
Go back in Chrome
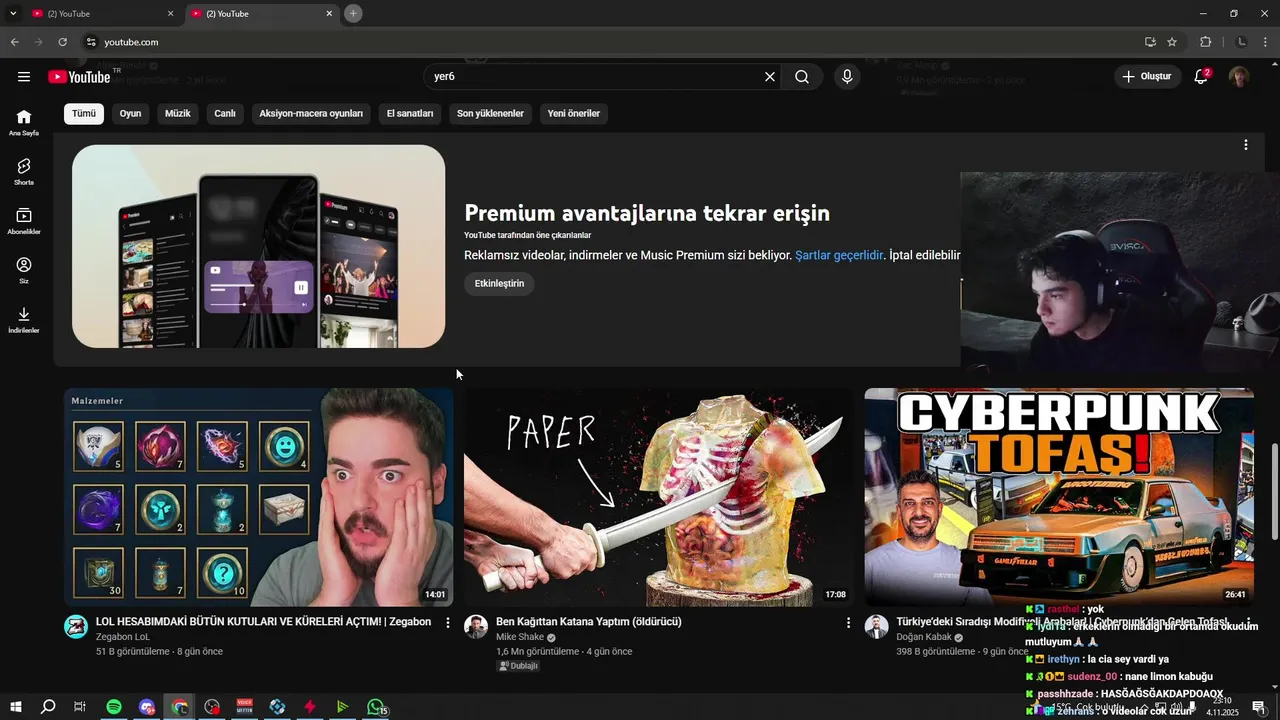point(14,42)
